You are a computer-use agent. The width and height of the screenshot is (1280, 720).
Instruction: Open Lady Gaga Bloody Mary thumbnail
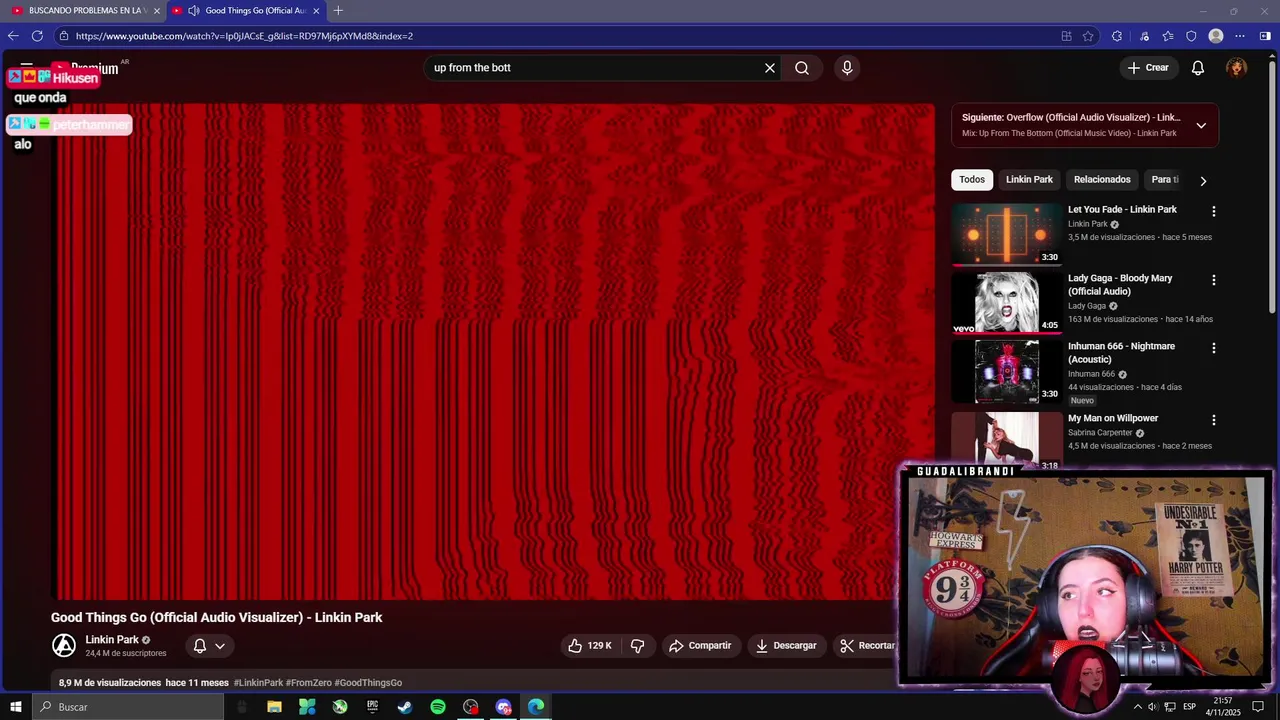tap(1006, 302)
